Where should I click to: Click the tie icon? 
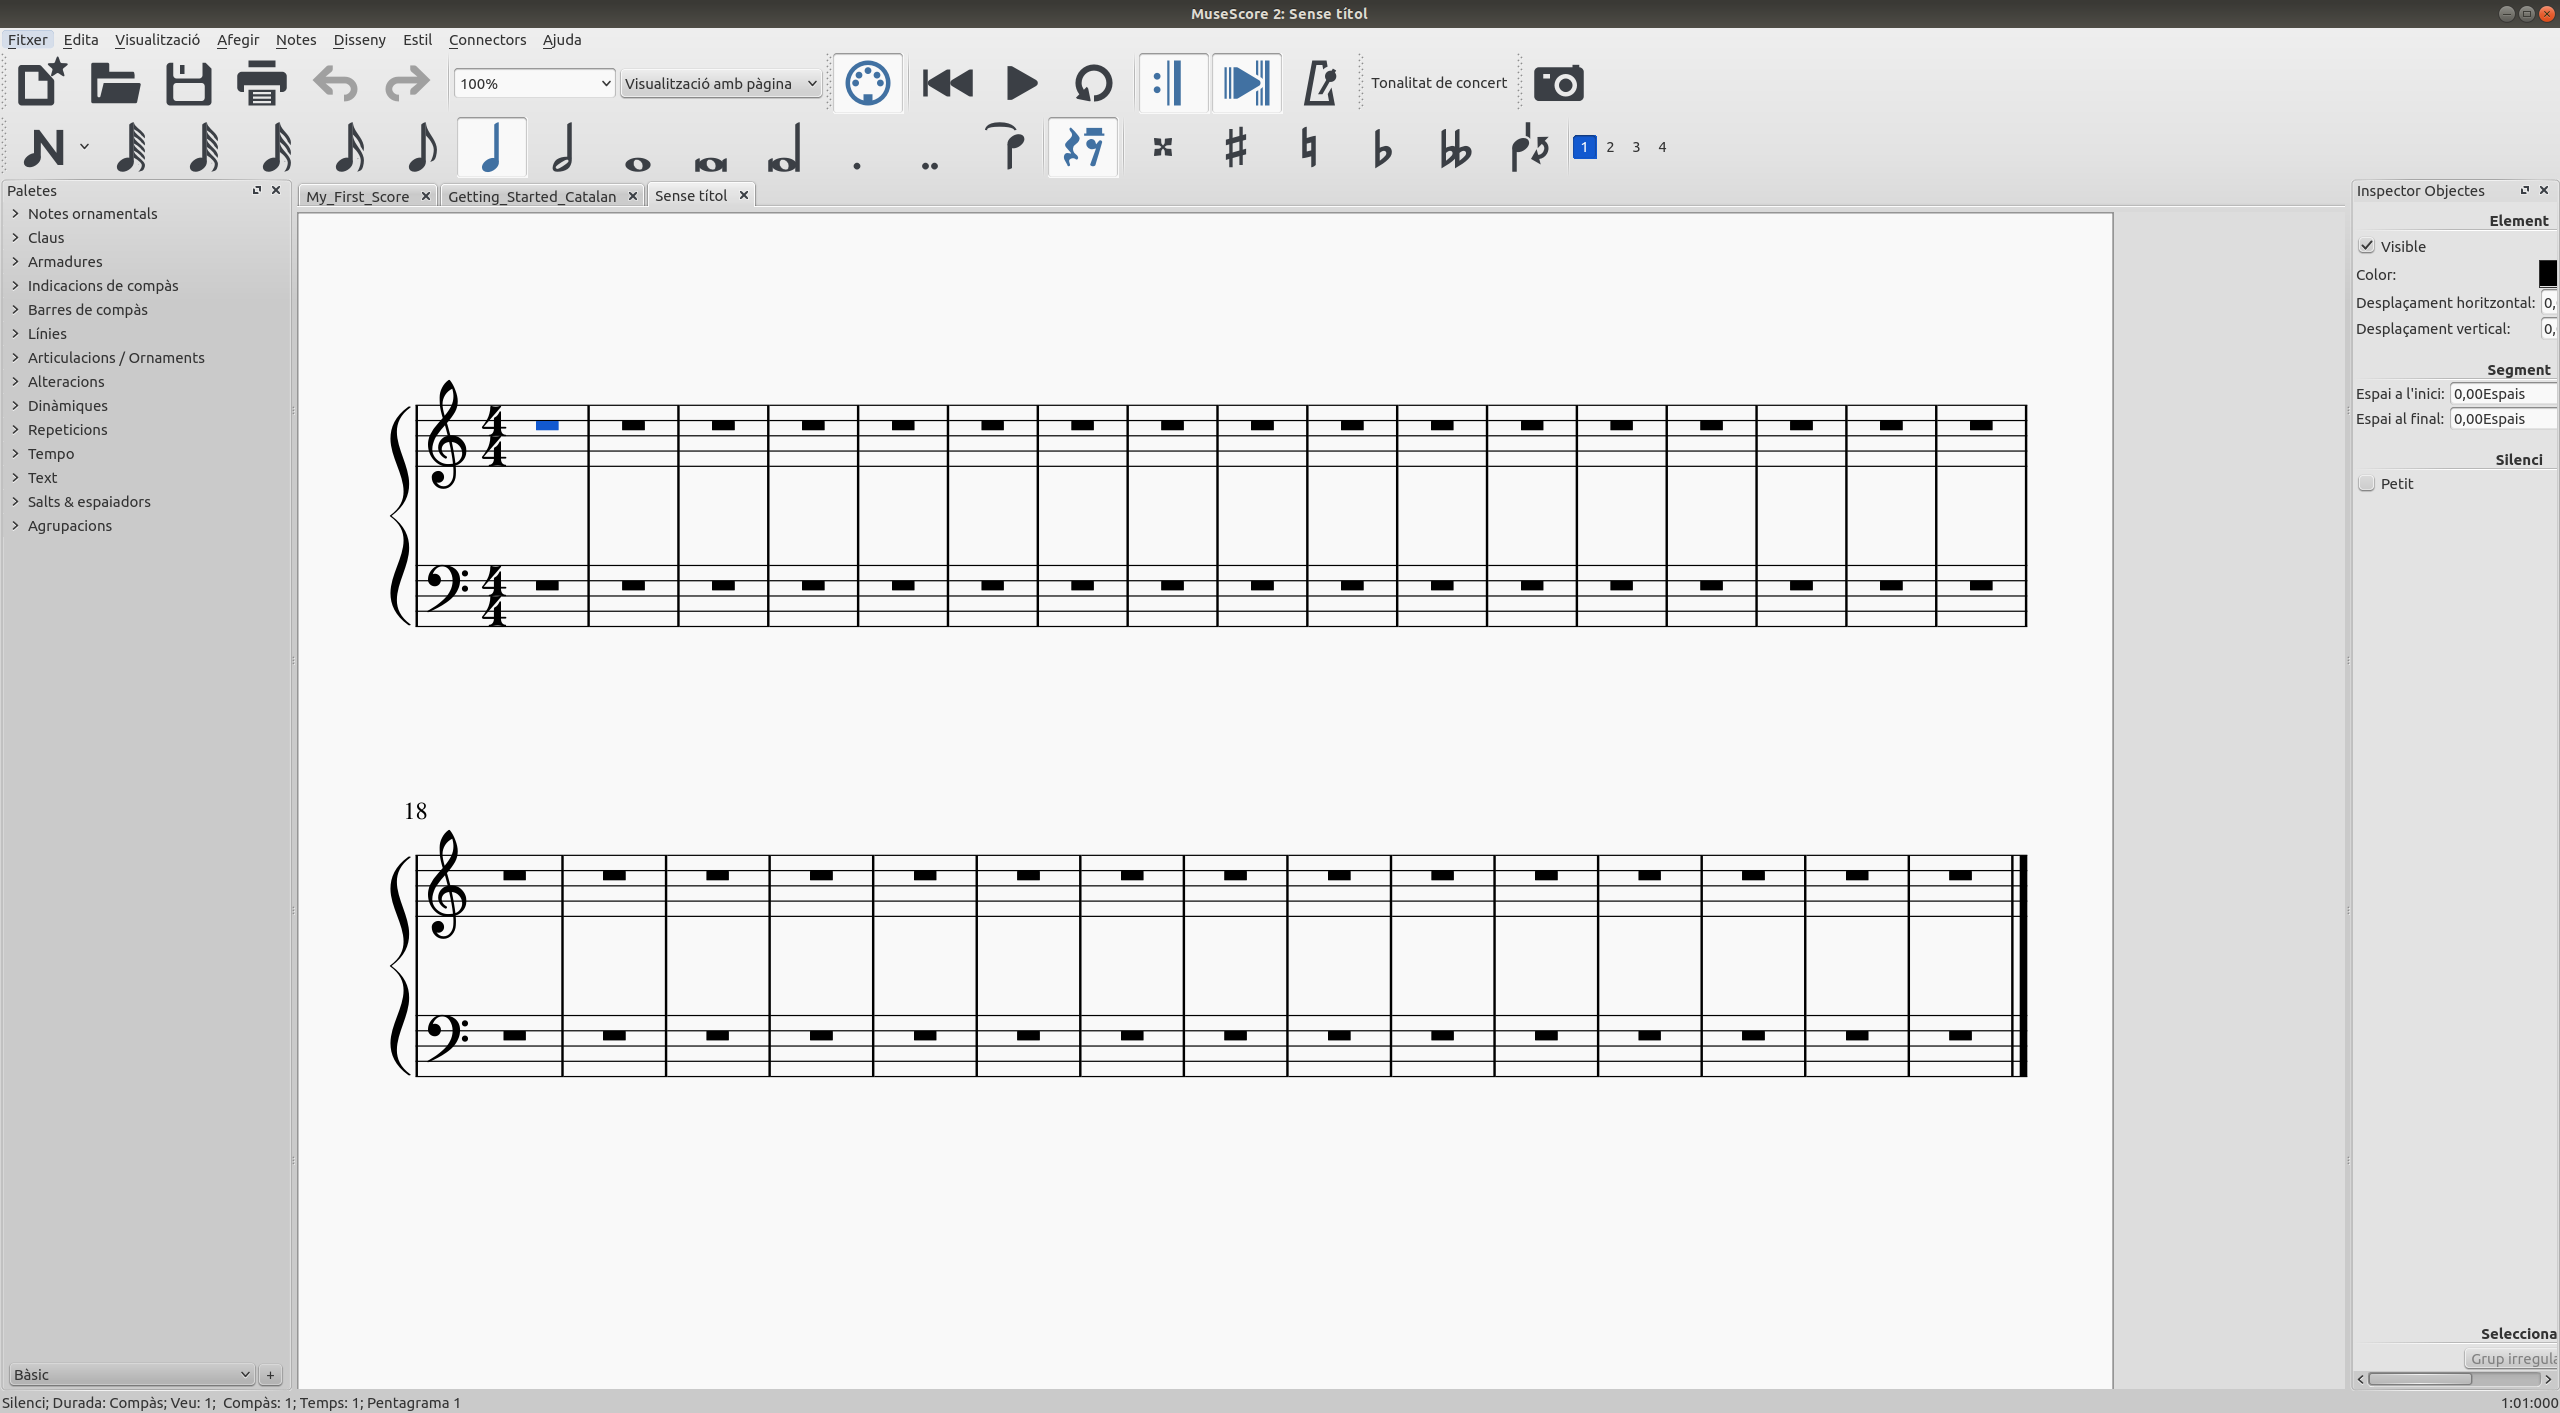coord(1007,147)
